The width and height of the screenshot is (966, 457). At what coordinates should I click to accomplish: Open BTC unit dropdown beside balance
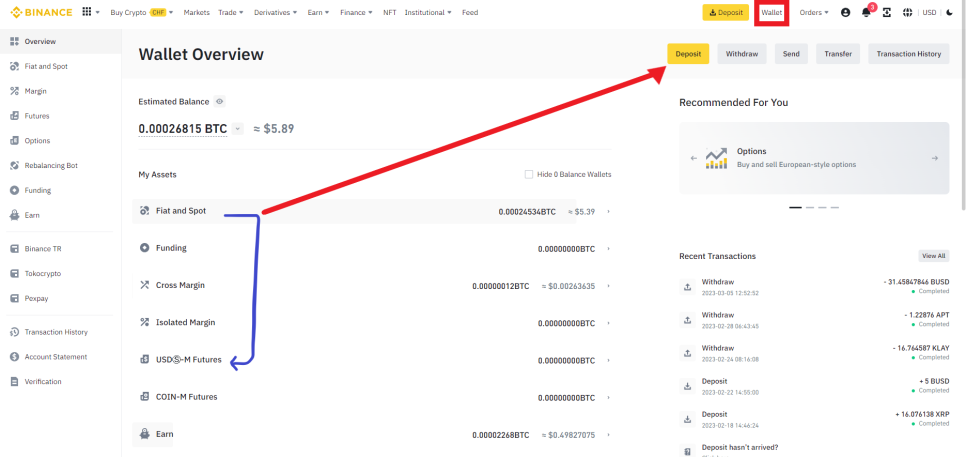pyautogui.click(x=238, y=129)
